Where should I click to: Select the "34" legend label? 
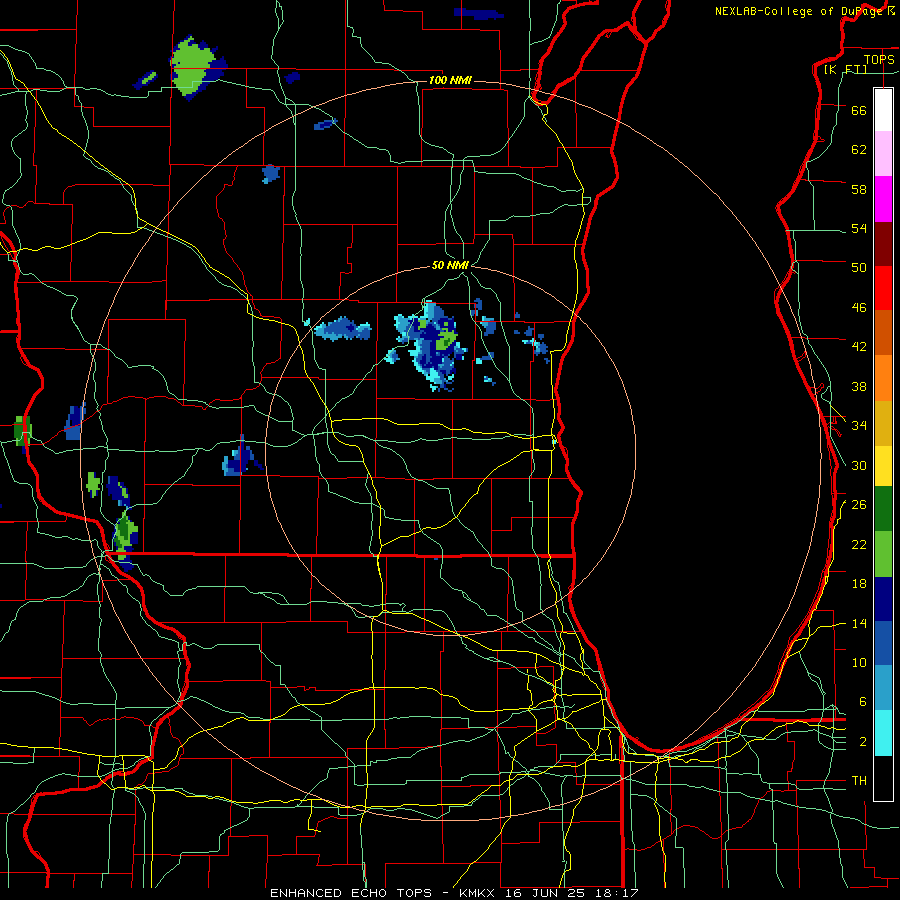(x=859, y=426)
